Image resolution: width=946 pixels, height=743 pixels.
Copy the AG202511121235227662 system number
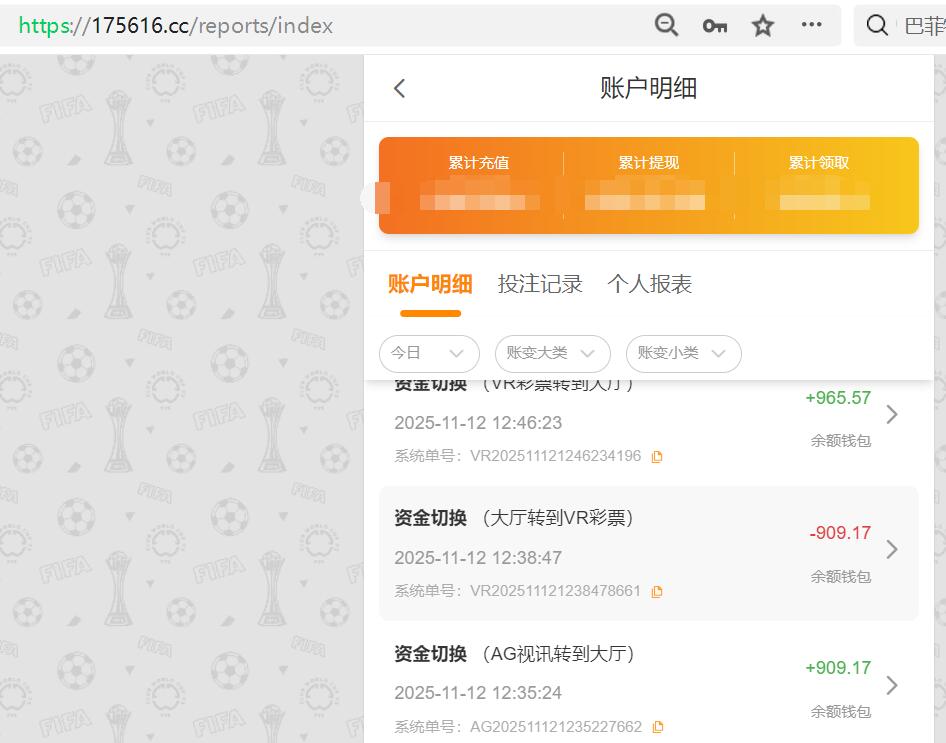(x=656, y=726)
